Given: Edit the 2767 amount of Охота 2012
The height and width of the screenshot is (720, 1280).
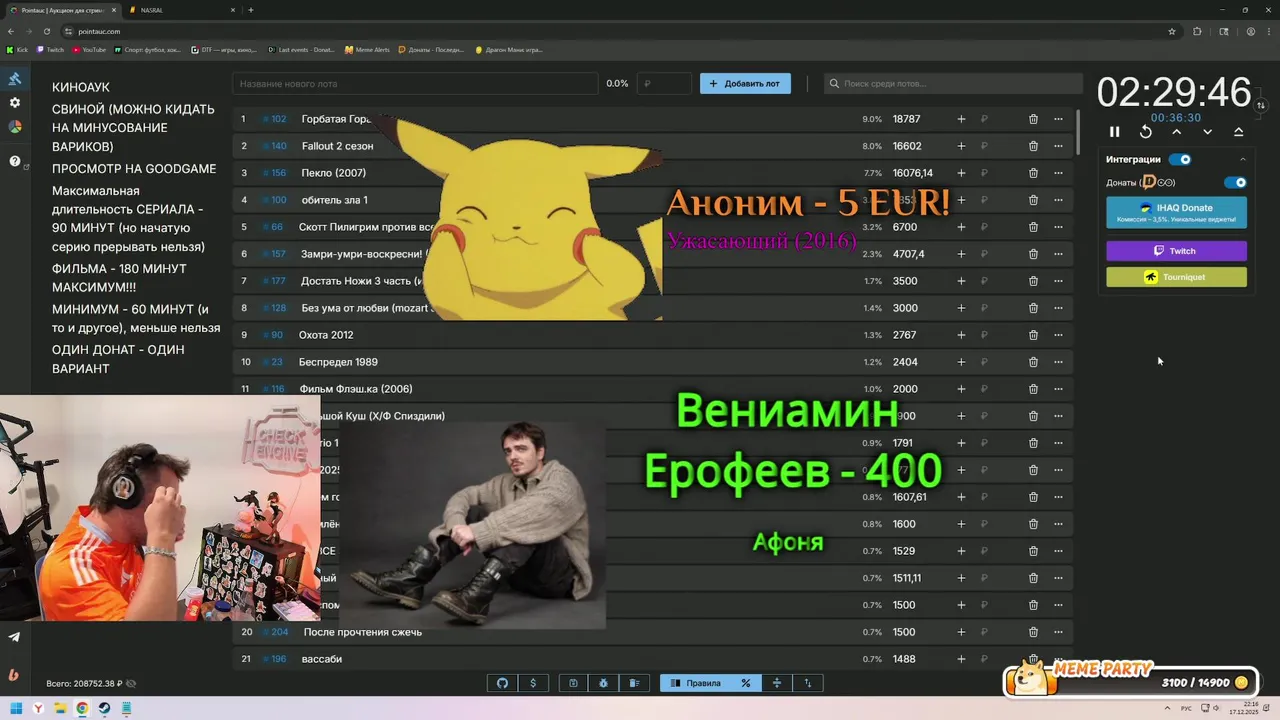Looking at the screenshot, I should (x=904, y=335).
